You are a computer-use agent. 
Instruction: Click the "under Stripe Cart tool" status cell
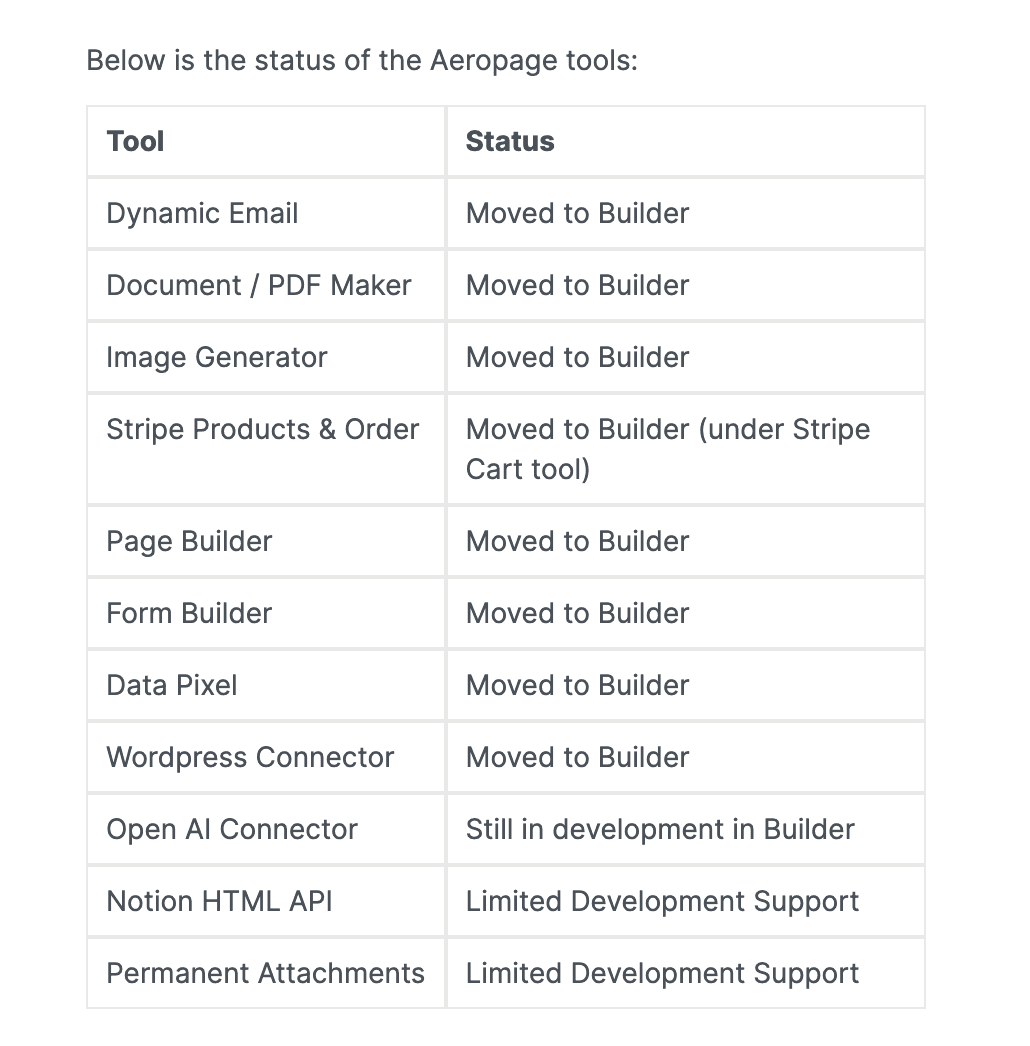tap(668, 449)
